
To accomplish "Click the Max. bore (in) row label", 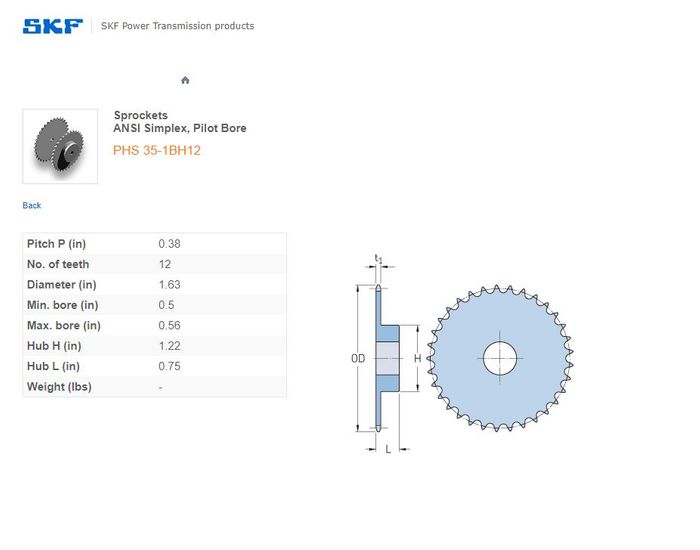I will click(x=64, y=326).
